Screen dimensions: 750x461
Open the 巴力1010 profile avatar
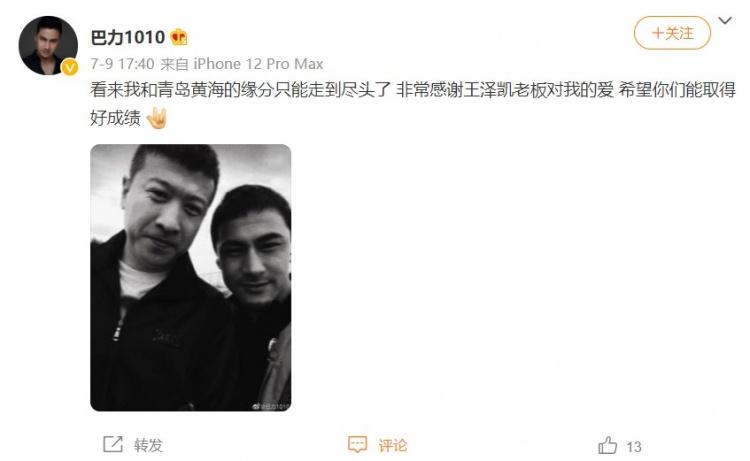coord(48,45)
